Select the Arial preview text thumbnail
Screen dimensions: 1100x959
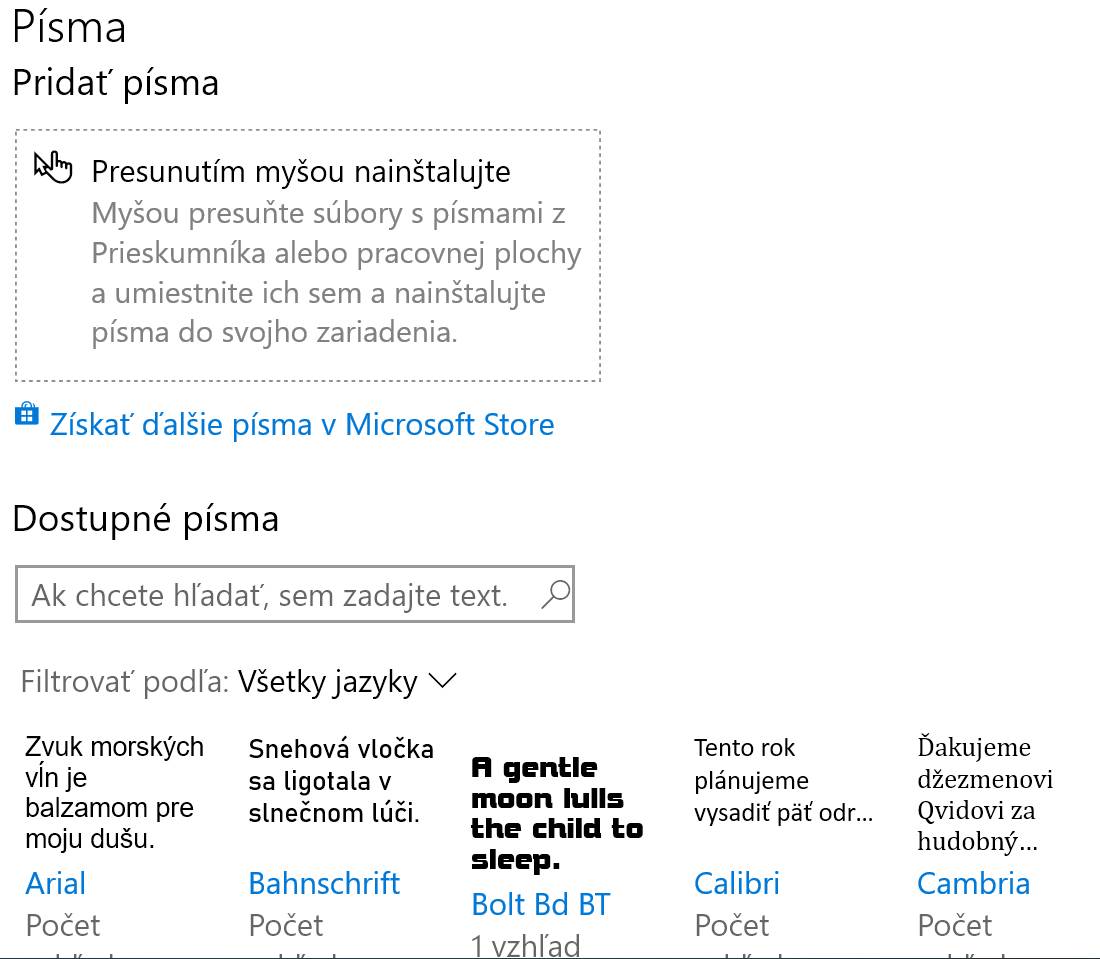(x=114, y=793)
